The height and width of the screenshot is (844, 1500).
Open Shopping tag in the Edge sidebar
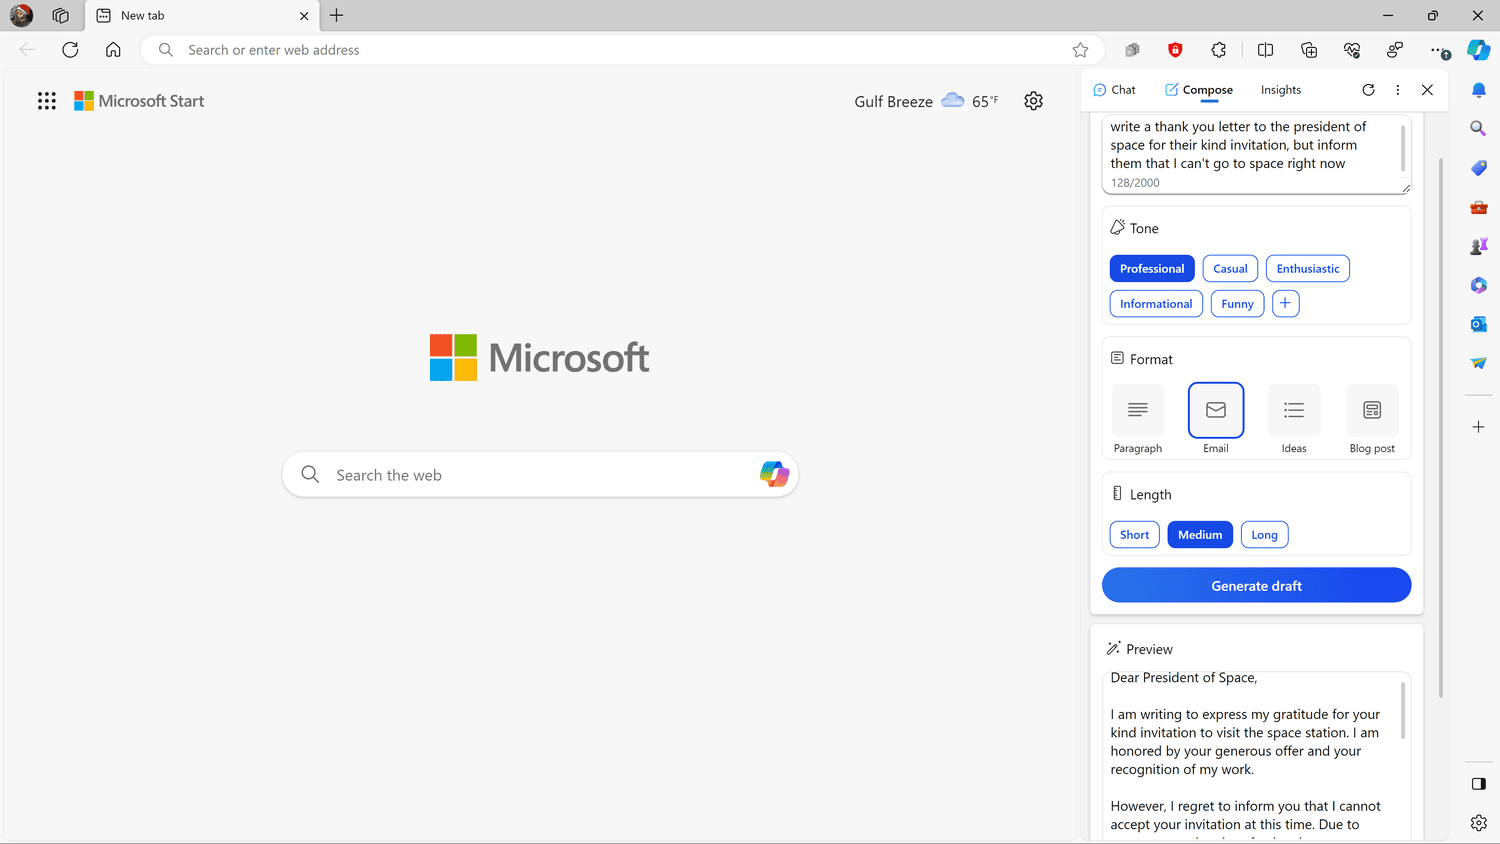click(x=1478, y=168)
